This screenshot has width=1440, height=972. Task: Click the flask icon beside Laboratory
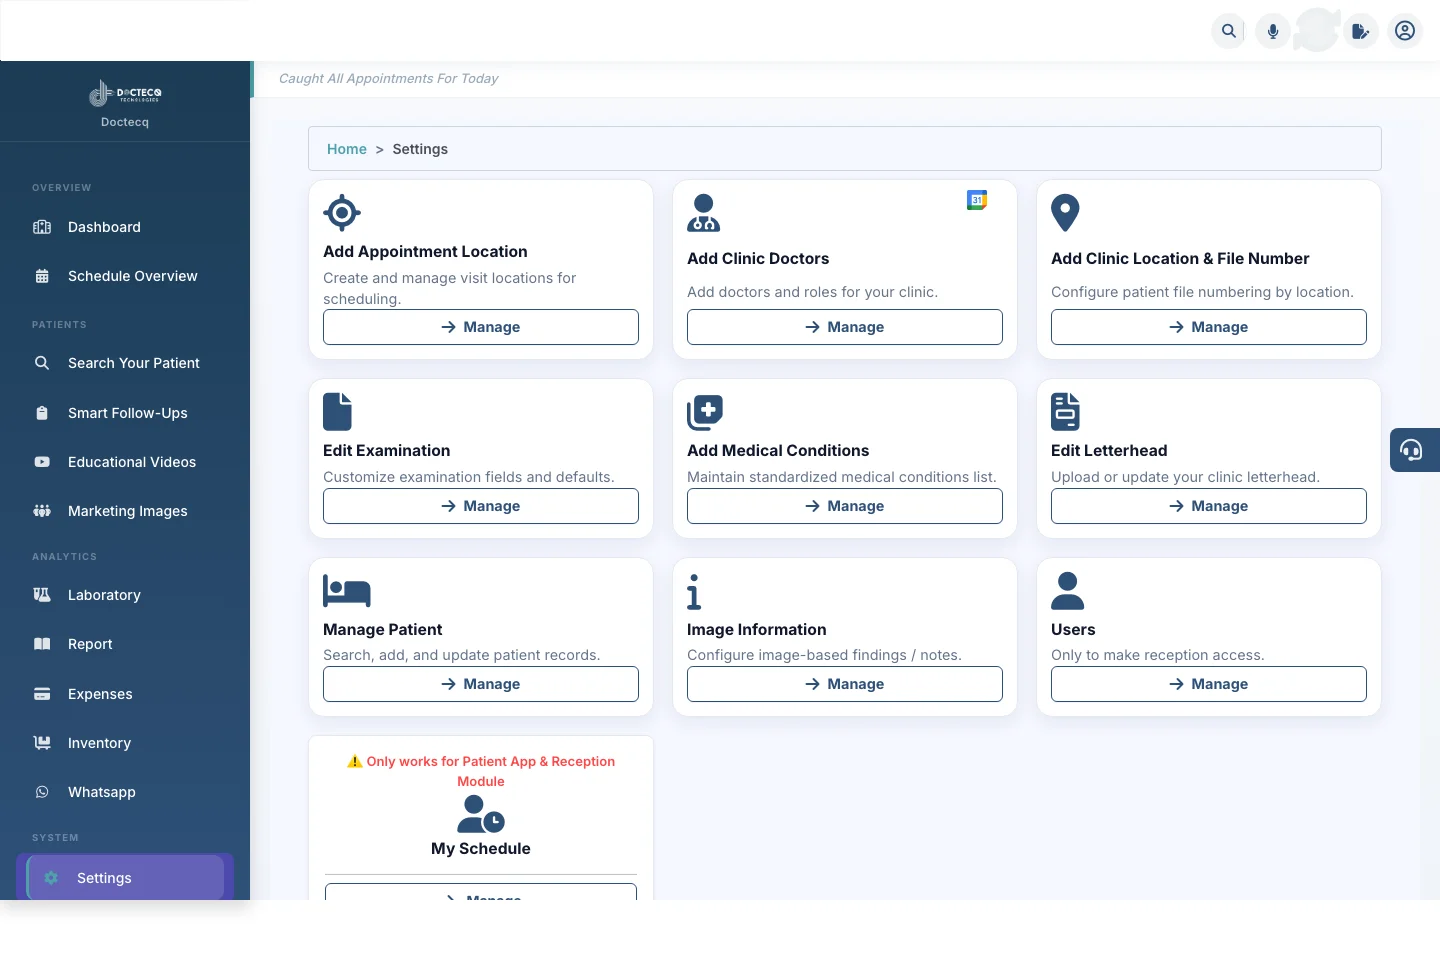click(42, 595)
